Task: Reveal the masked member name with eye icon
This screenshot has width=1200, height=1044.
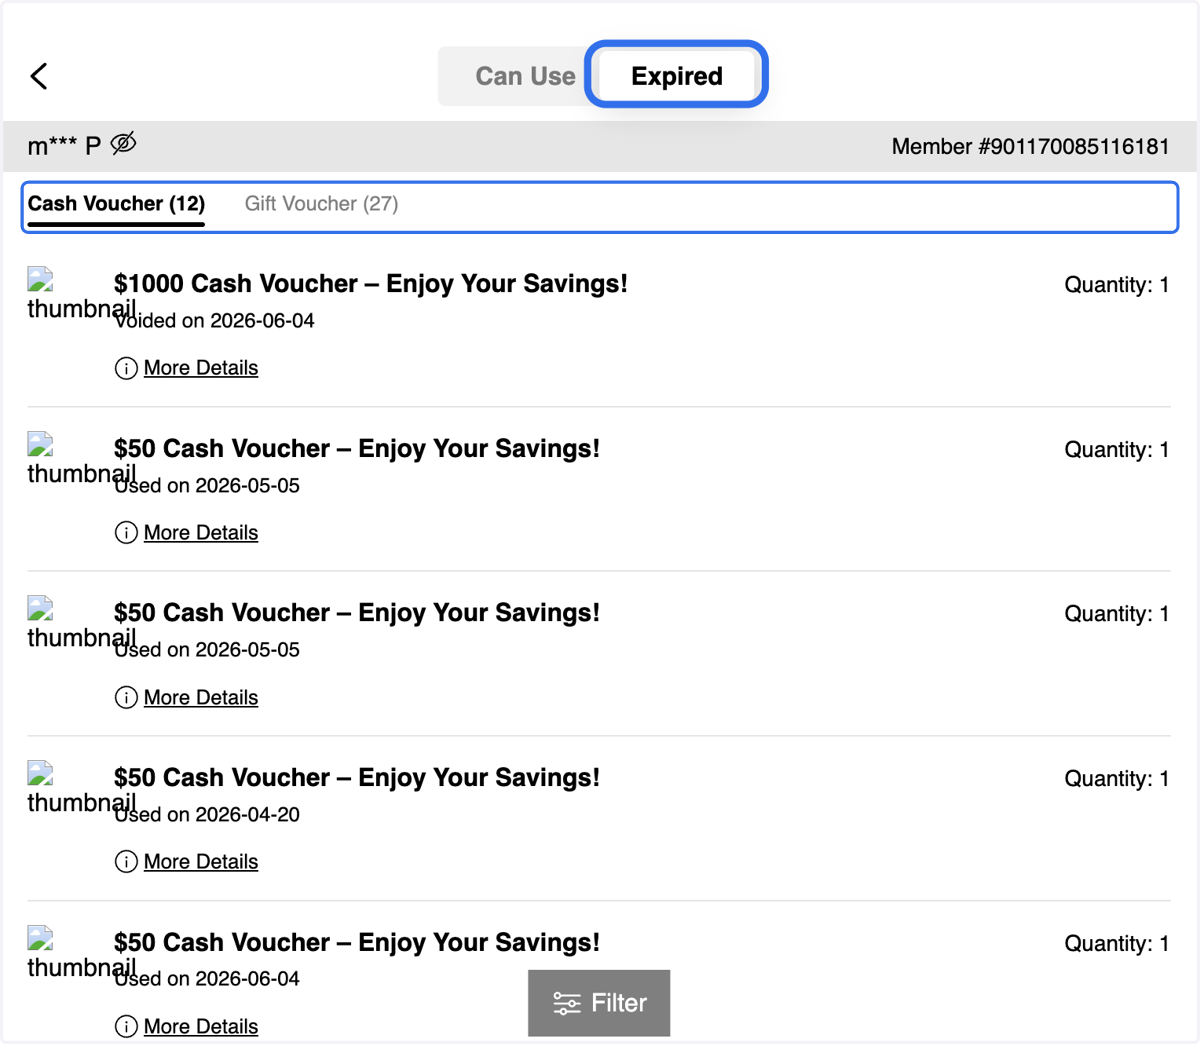Action: point(123,144)
